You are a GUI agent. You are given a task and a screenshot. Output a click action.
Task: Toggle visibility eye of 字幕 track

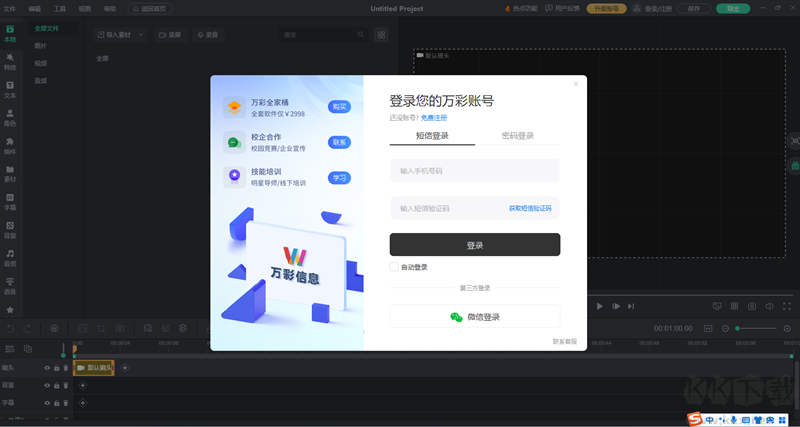(x=47, y=403)
